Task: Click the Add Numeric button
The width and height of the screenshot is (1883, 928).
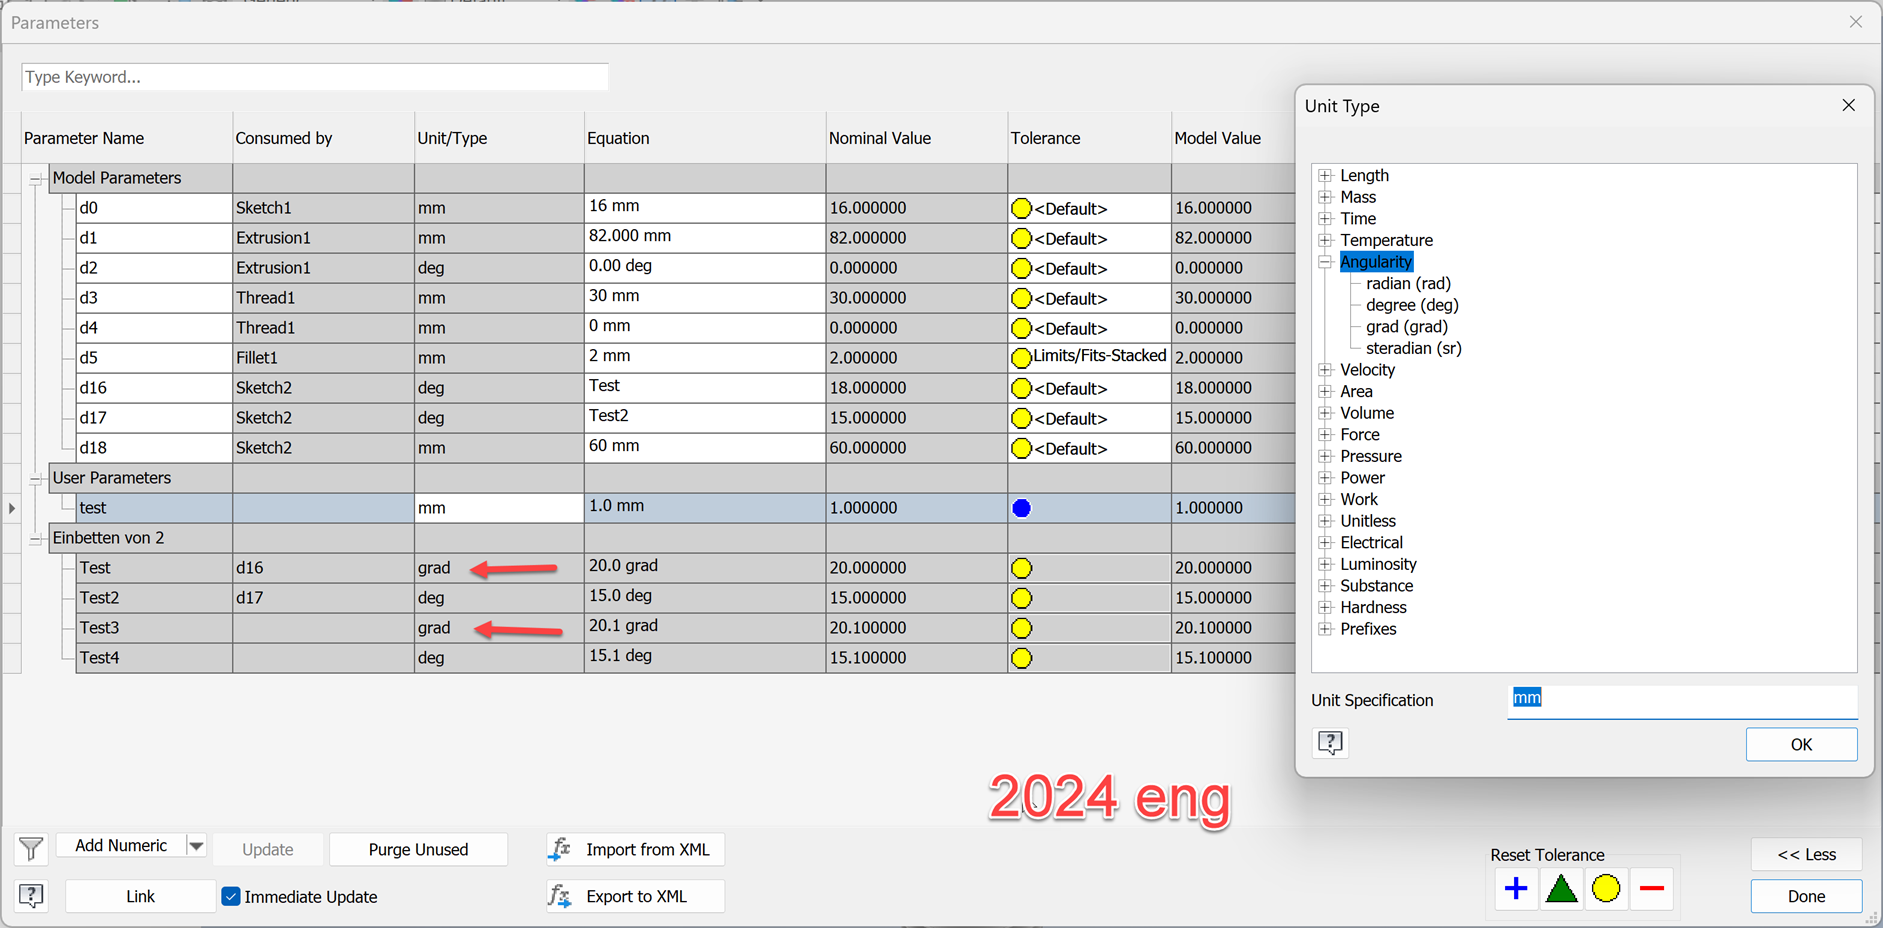Action: point(121,846)
